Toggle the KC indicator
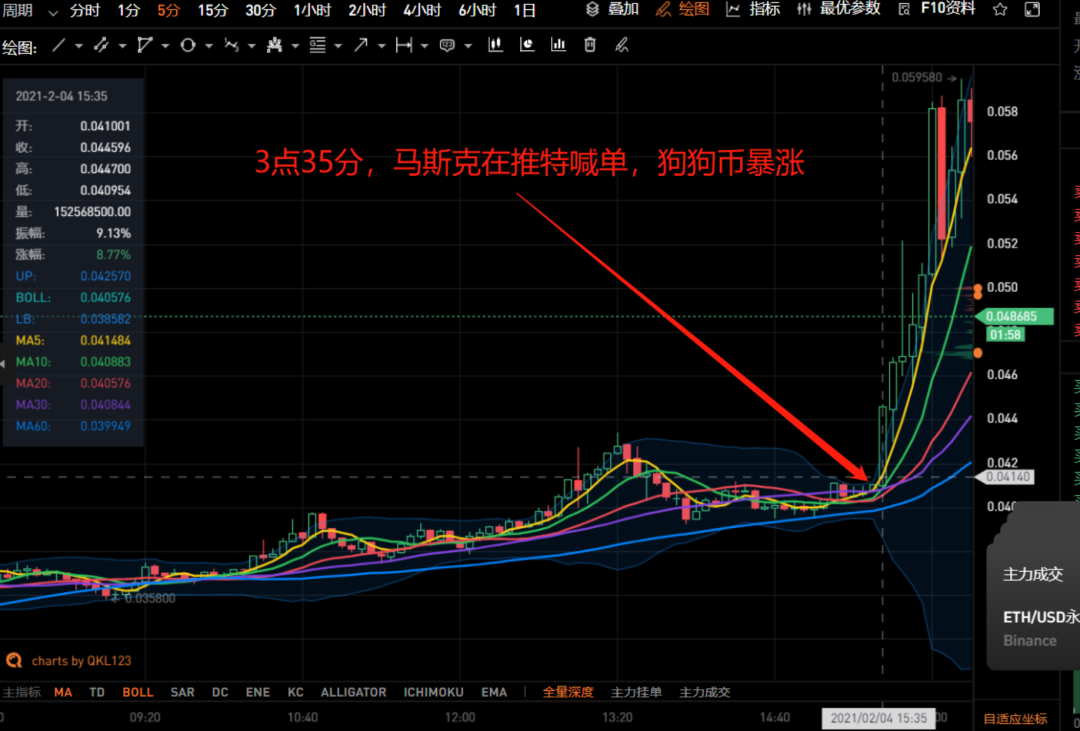 295,692
